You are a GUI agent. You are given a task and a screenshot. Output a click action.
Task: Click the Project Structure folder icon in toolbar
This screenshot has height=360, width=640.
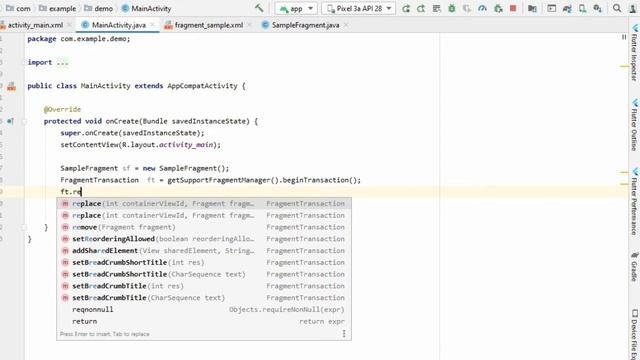coord(532,9)
